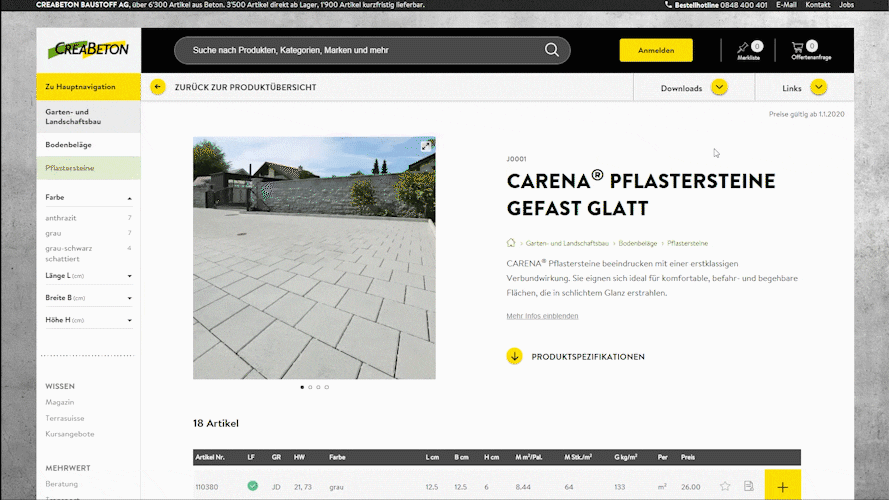The height and width of the screenshot is (500, 889).
Task: Open Beratung under Mehrwert
Action: tap(62, 484)
